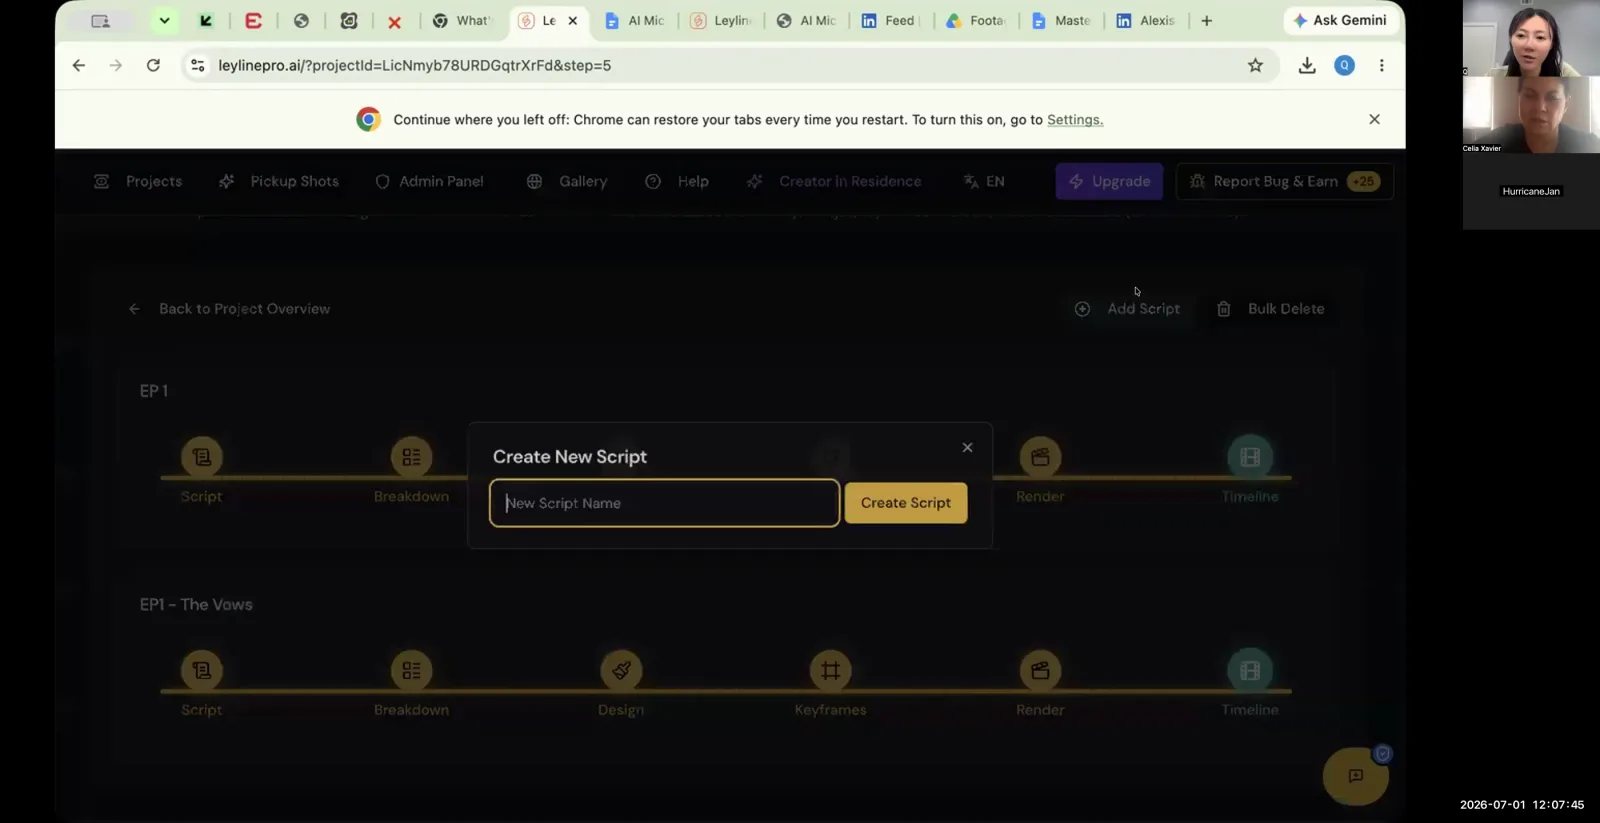The image size is (1600, 823).
Task: Open the Timeline step icon for EP 1
Action: coord(1250,457)
